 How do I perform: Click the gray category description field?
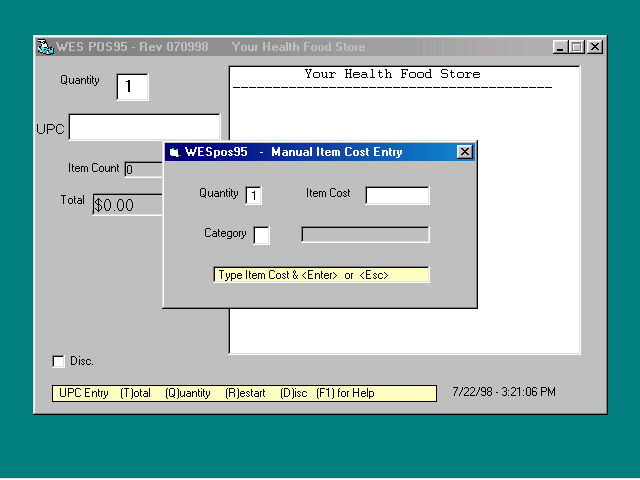point(365,235)
